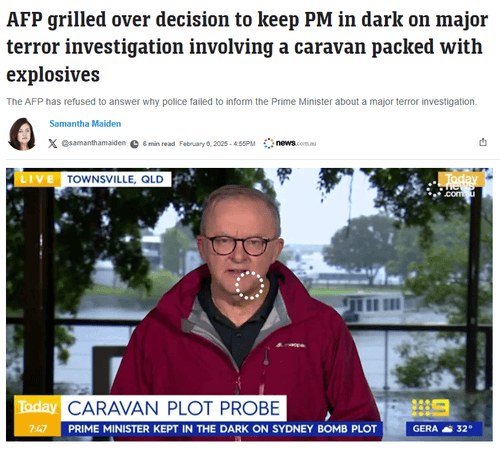Click the clock icon next to read time

tap(134, 144)
